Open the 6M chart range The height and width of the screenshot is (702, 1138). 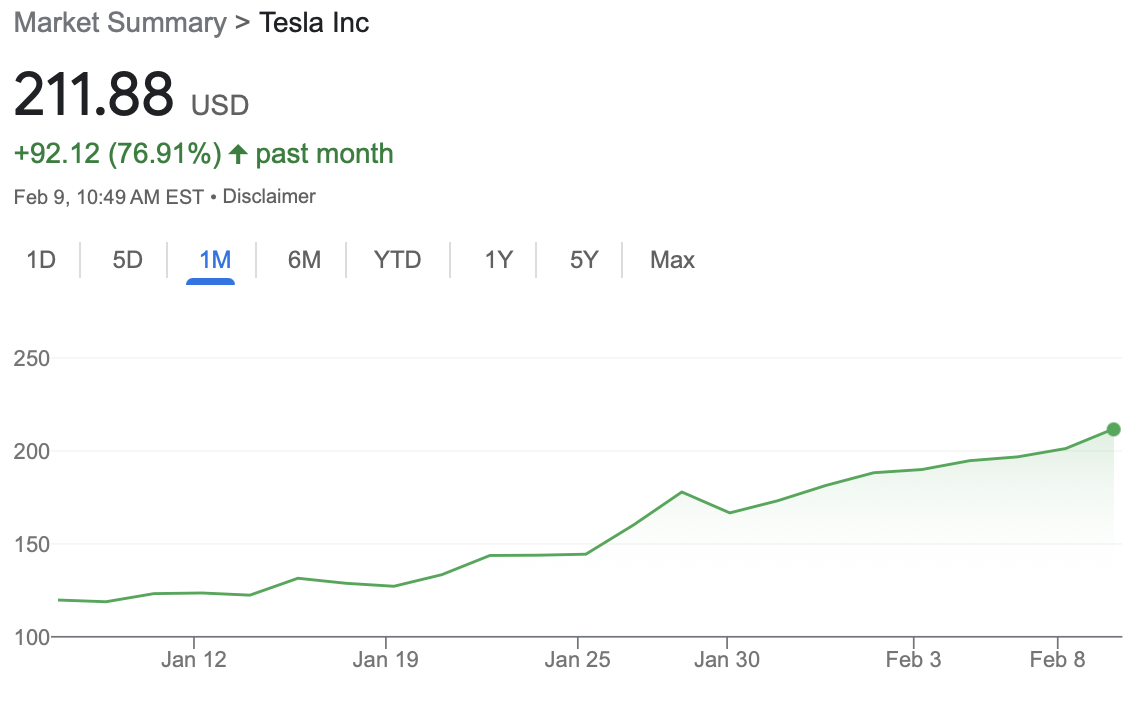click(304, 261)
